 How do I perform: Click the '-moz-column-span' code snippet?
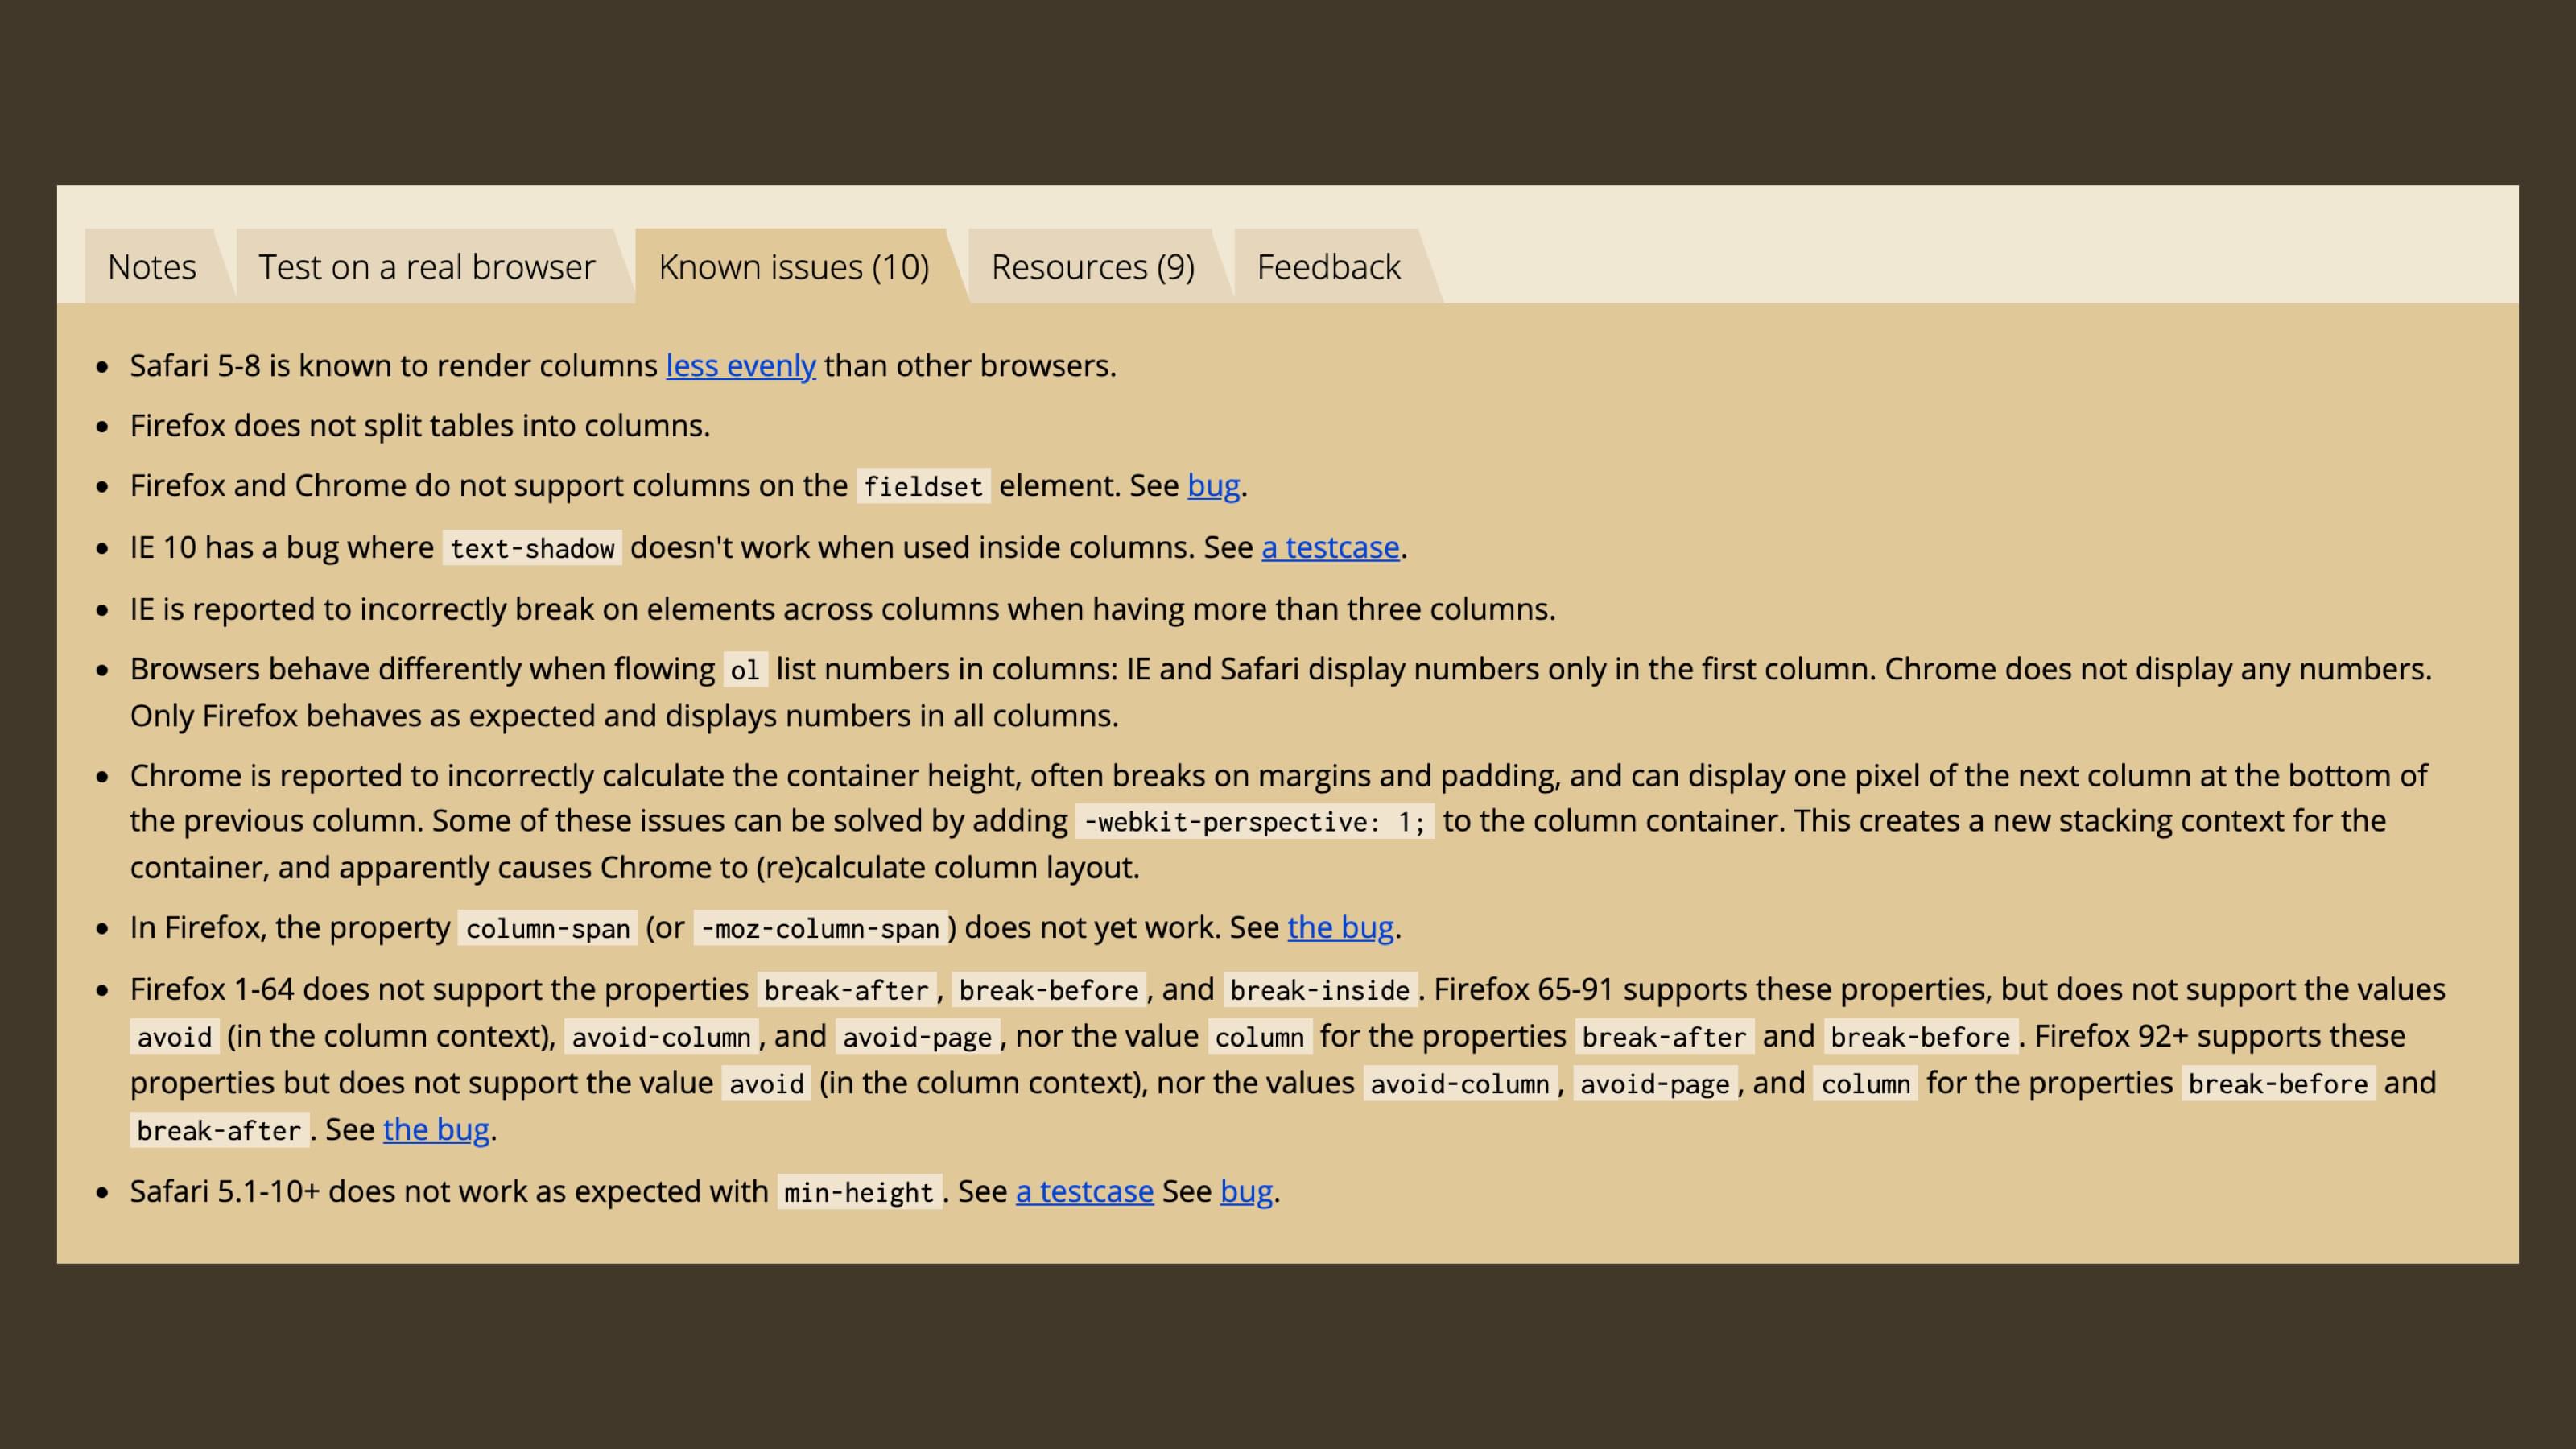(820, 929)
